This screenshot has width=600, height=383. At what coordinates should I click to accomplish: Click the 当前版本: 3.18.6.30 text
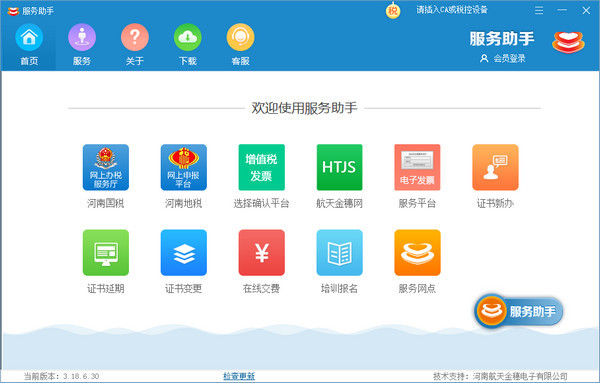61,376
